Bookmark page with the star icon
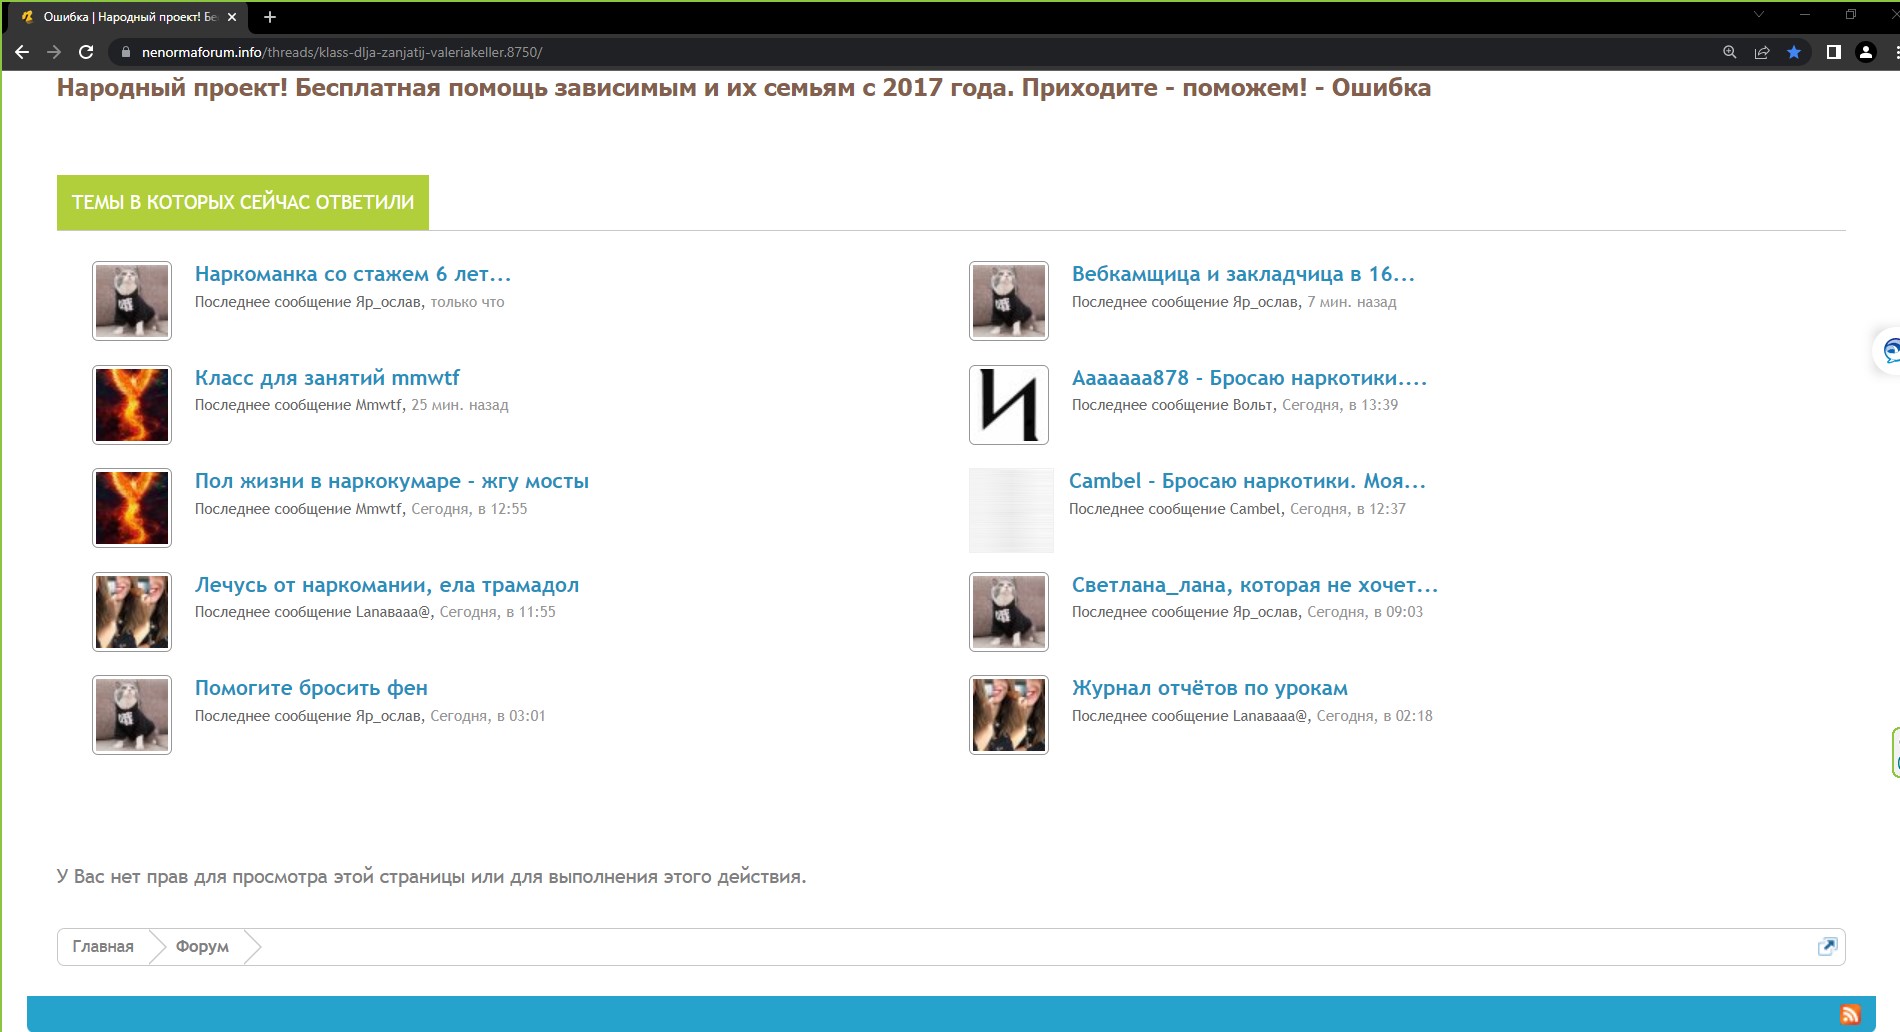 1794,52
